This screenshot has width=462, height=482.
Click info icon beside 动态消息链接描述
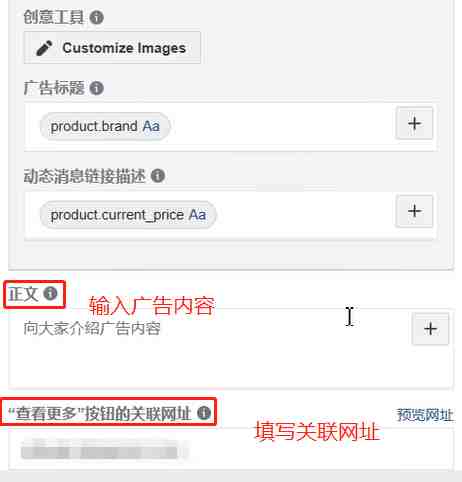[158, 176]
